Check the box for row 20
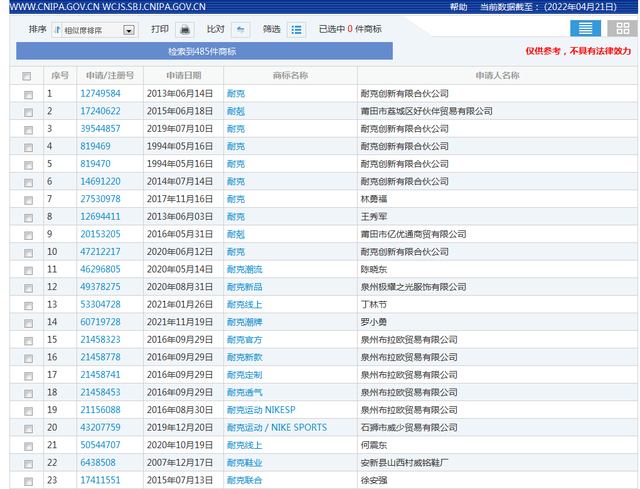 [x=28, y=429]
